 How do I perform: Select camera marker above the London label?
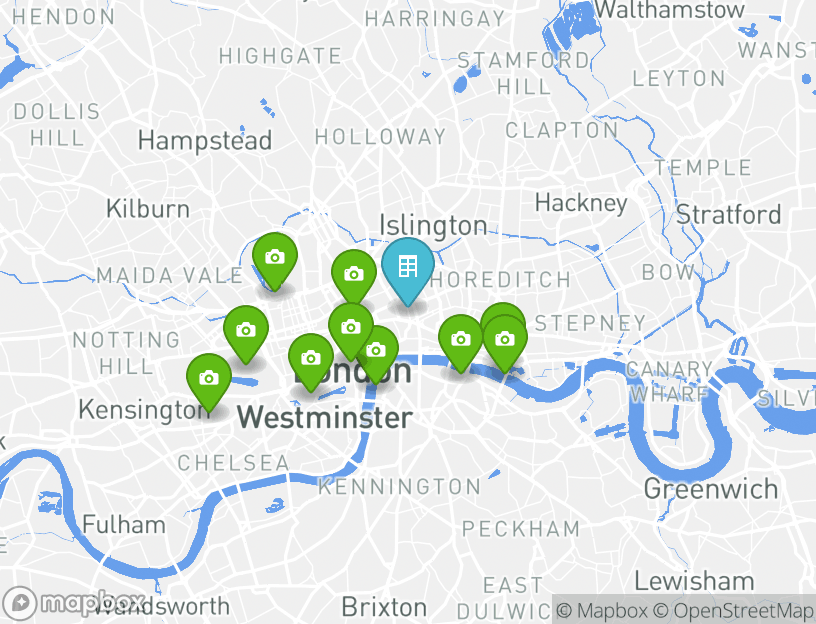coord(351,327)
